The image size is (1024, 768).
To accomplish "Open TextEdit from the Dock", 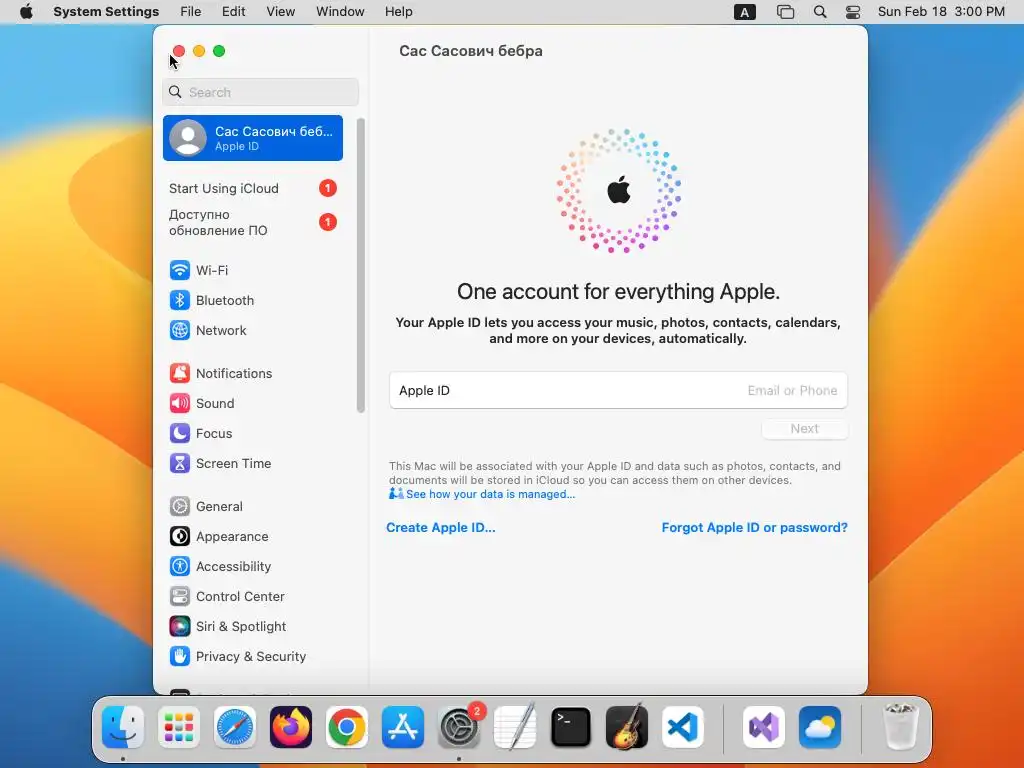I will point(515,727).
